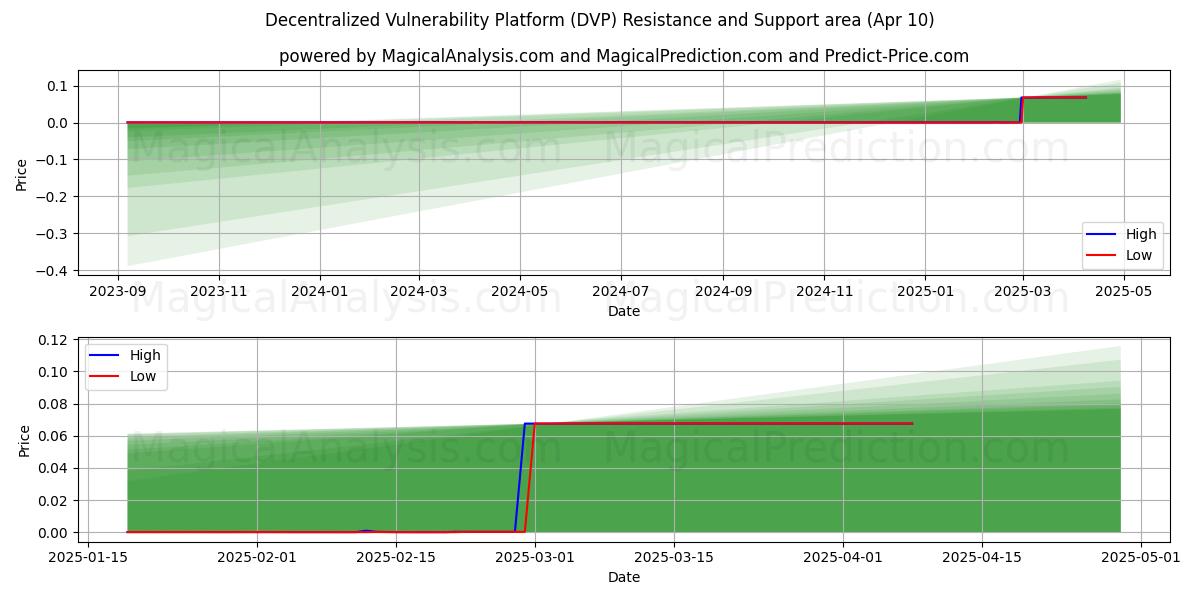Click the '−0.1' y-axis tick in the top chart
1200x600 pixels.
54,160
